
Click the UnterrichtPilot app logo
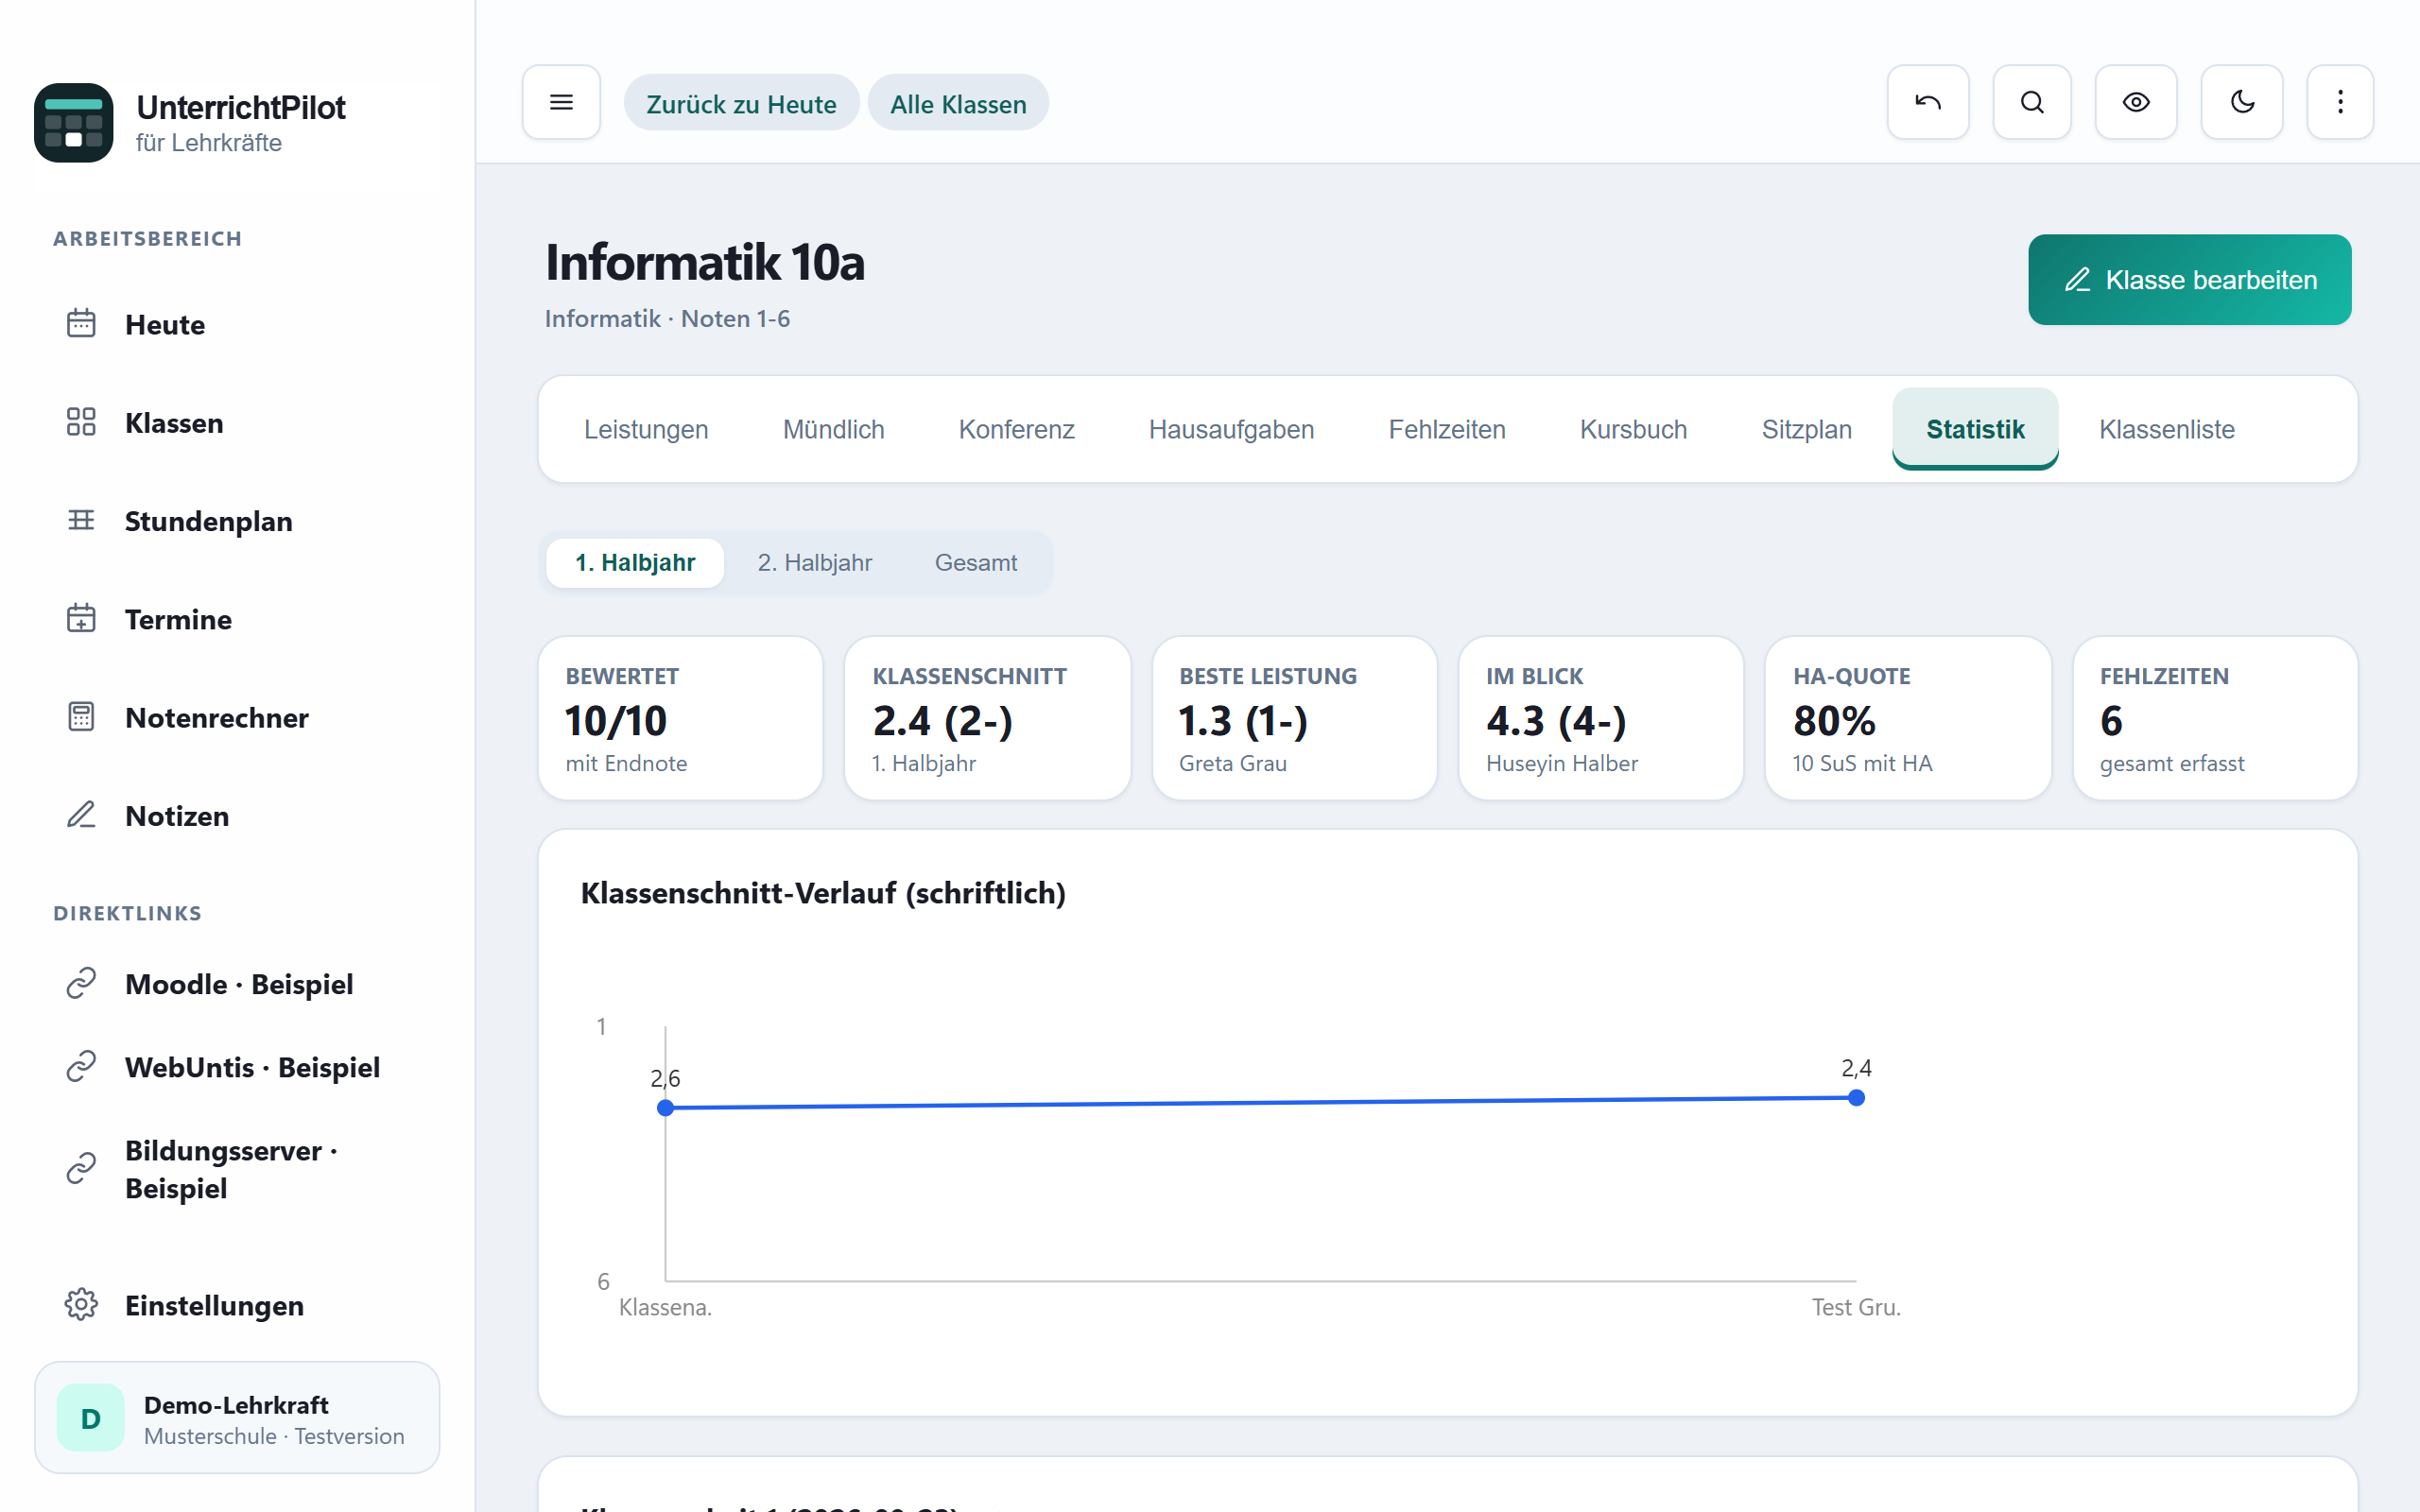[73, 122]
